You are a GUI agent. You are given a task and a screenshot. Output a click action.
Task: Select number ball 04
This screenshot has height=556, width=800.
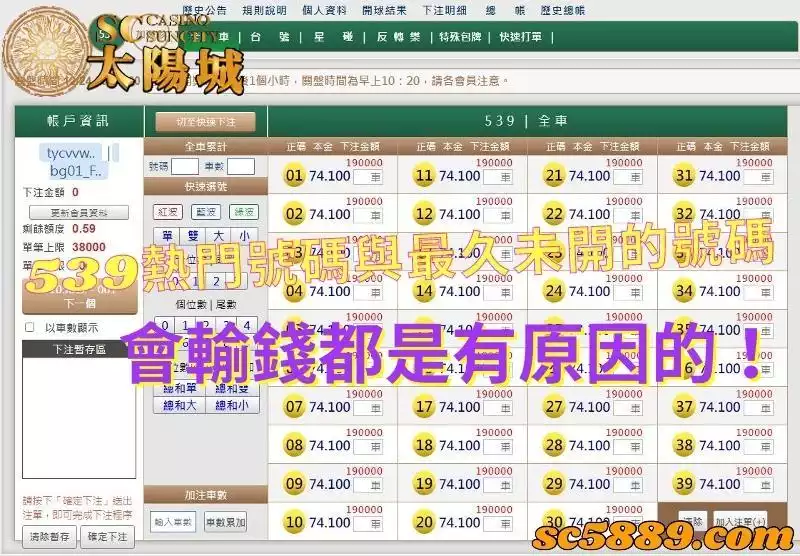294,292
